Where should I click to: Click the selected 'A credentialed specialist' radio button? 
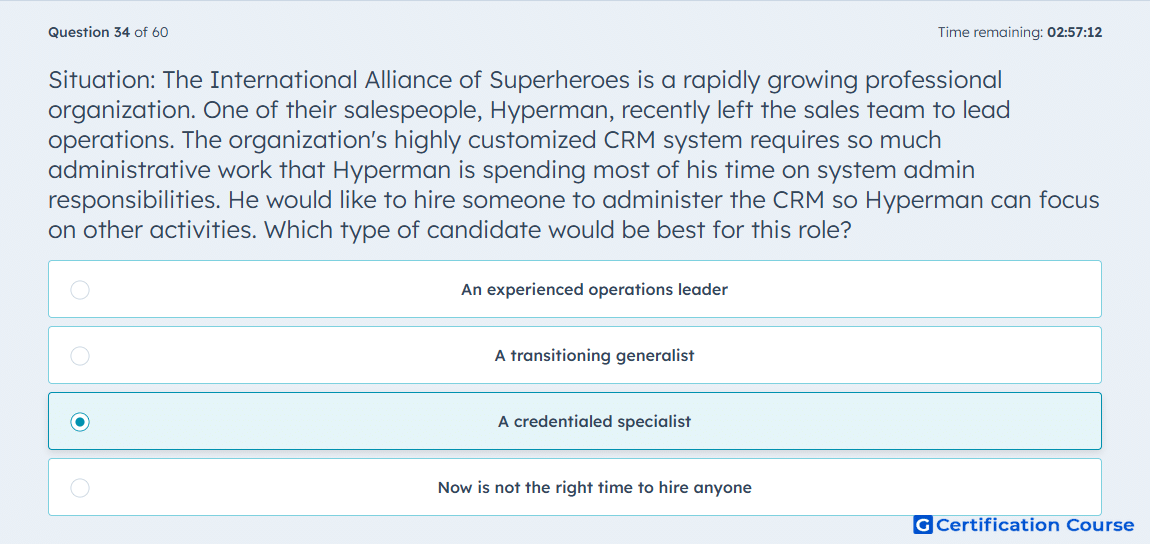(x=80, y=422)
